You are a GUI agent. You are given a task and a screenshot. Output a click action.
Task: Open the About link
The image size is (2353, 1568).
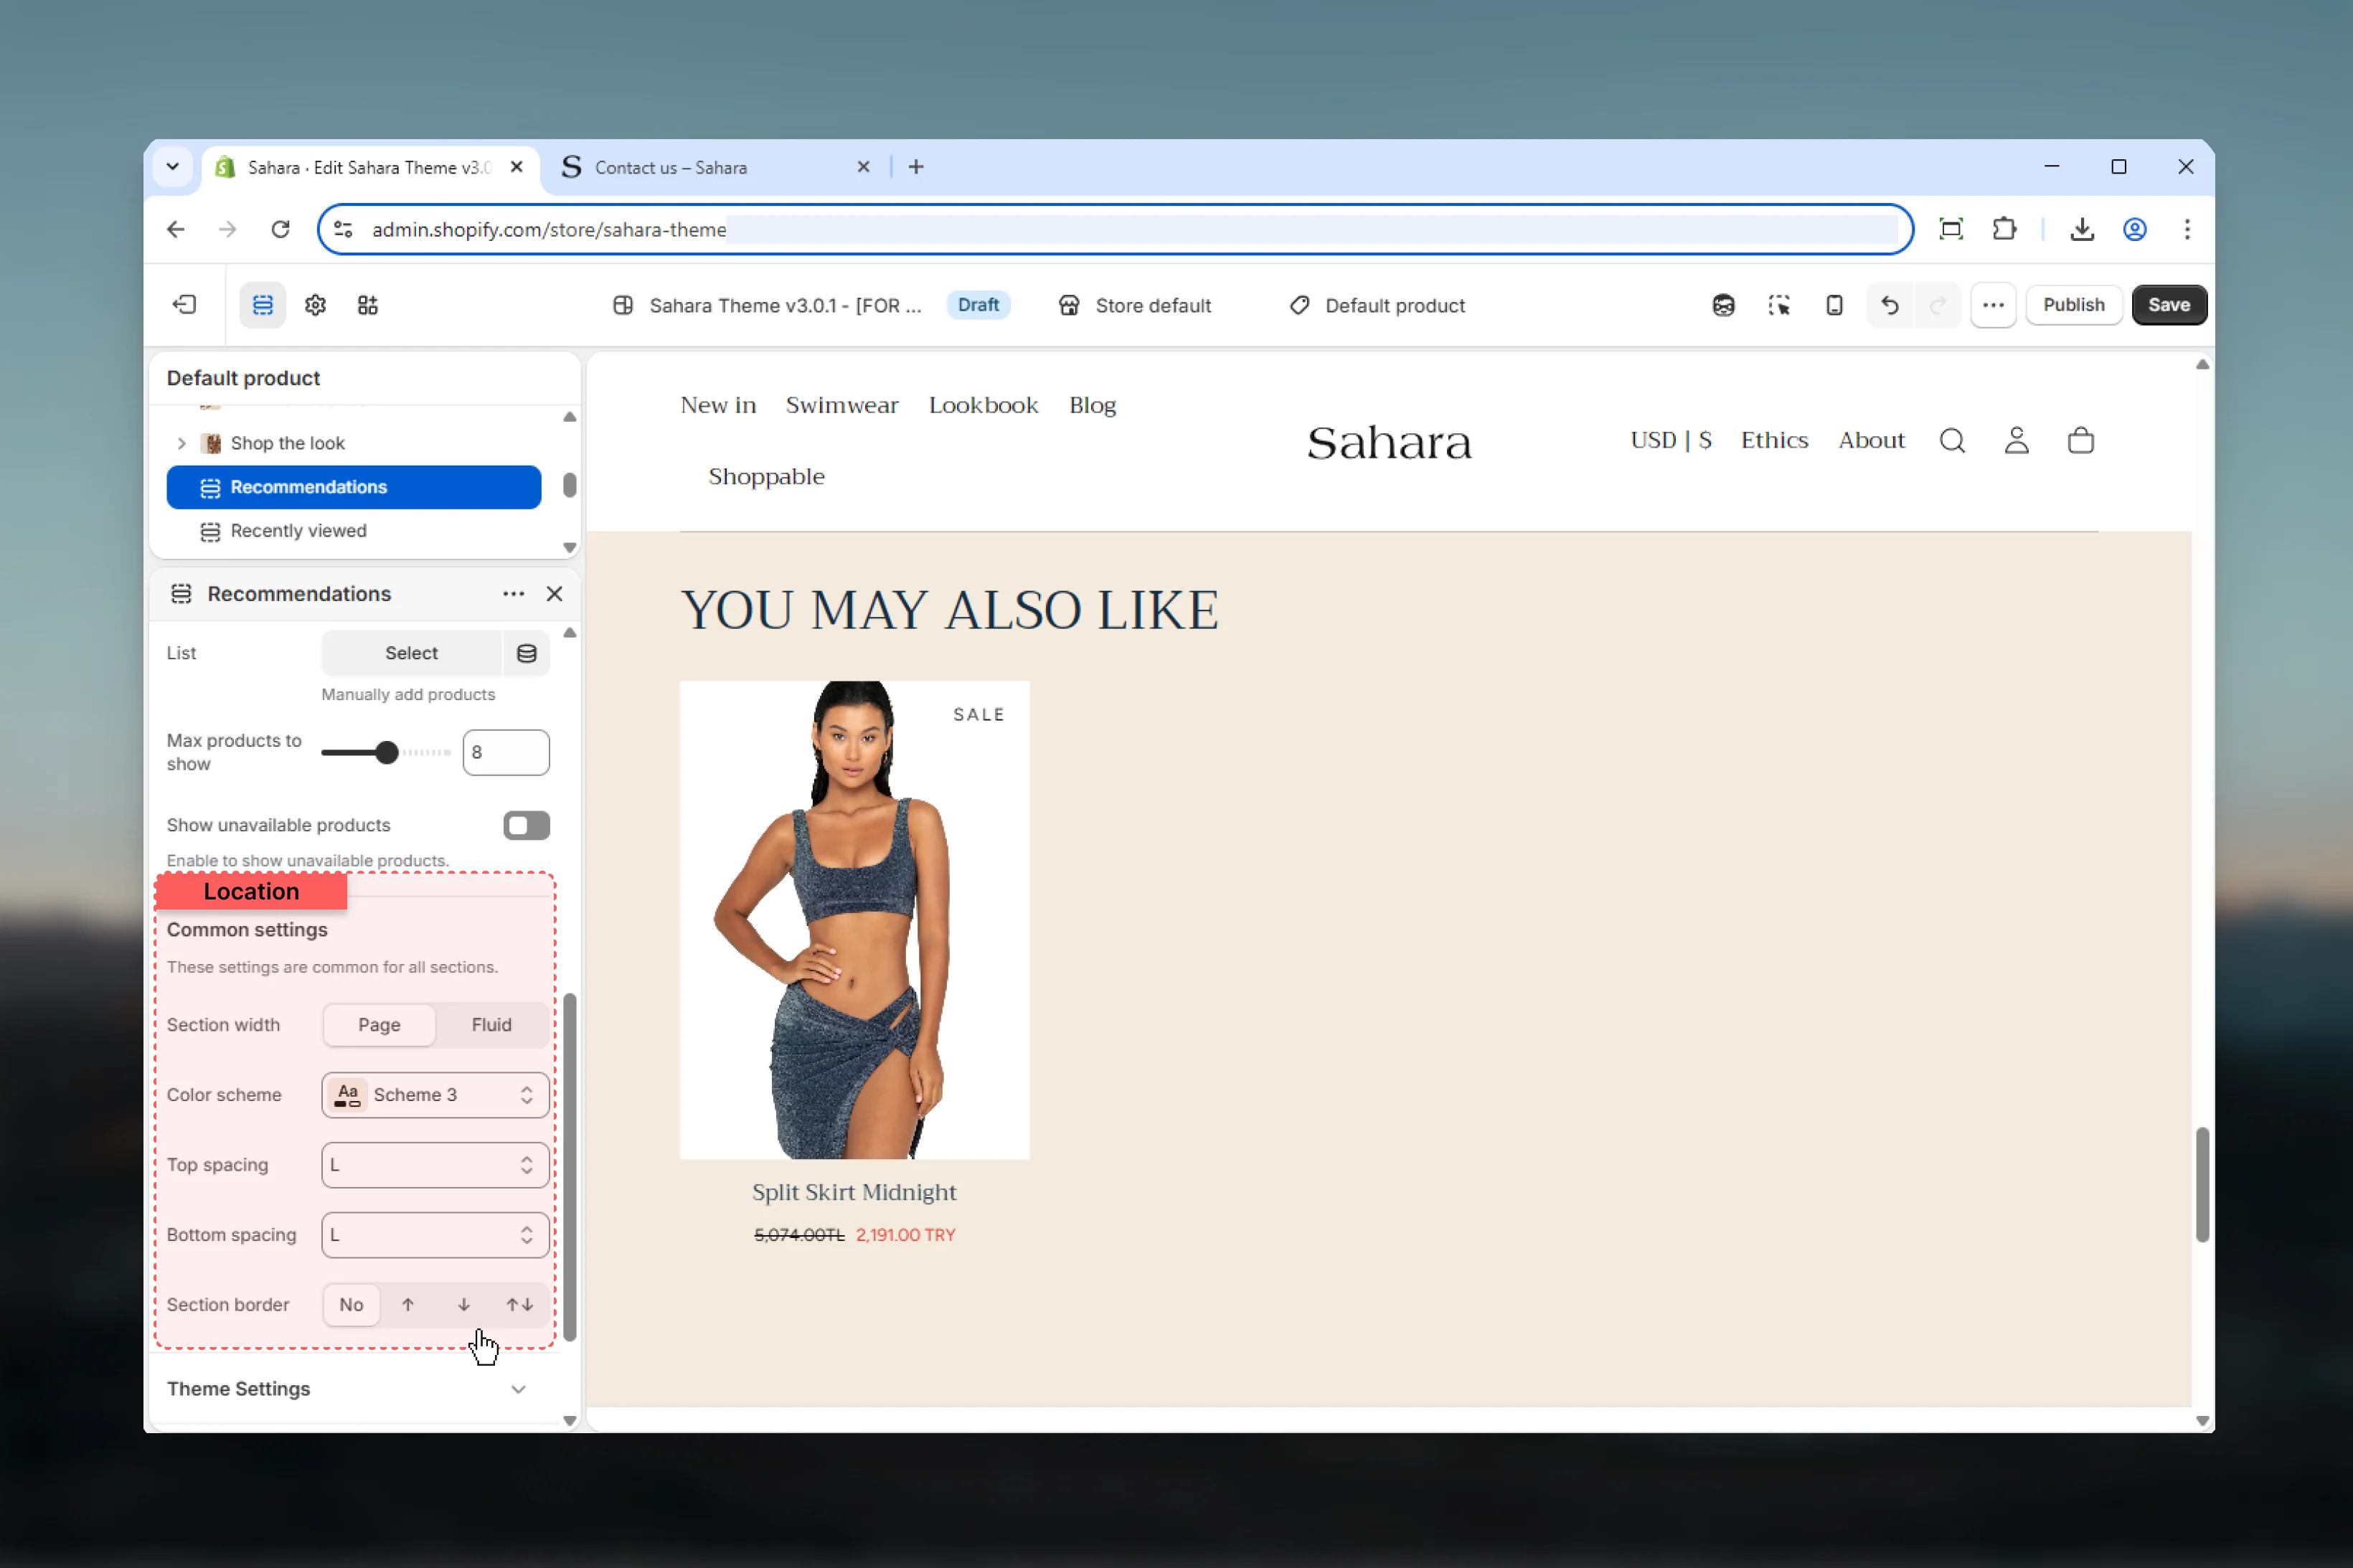[1871, 441]
